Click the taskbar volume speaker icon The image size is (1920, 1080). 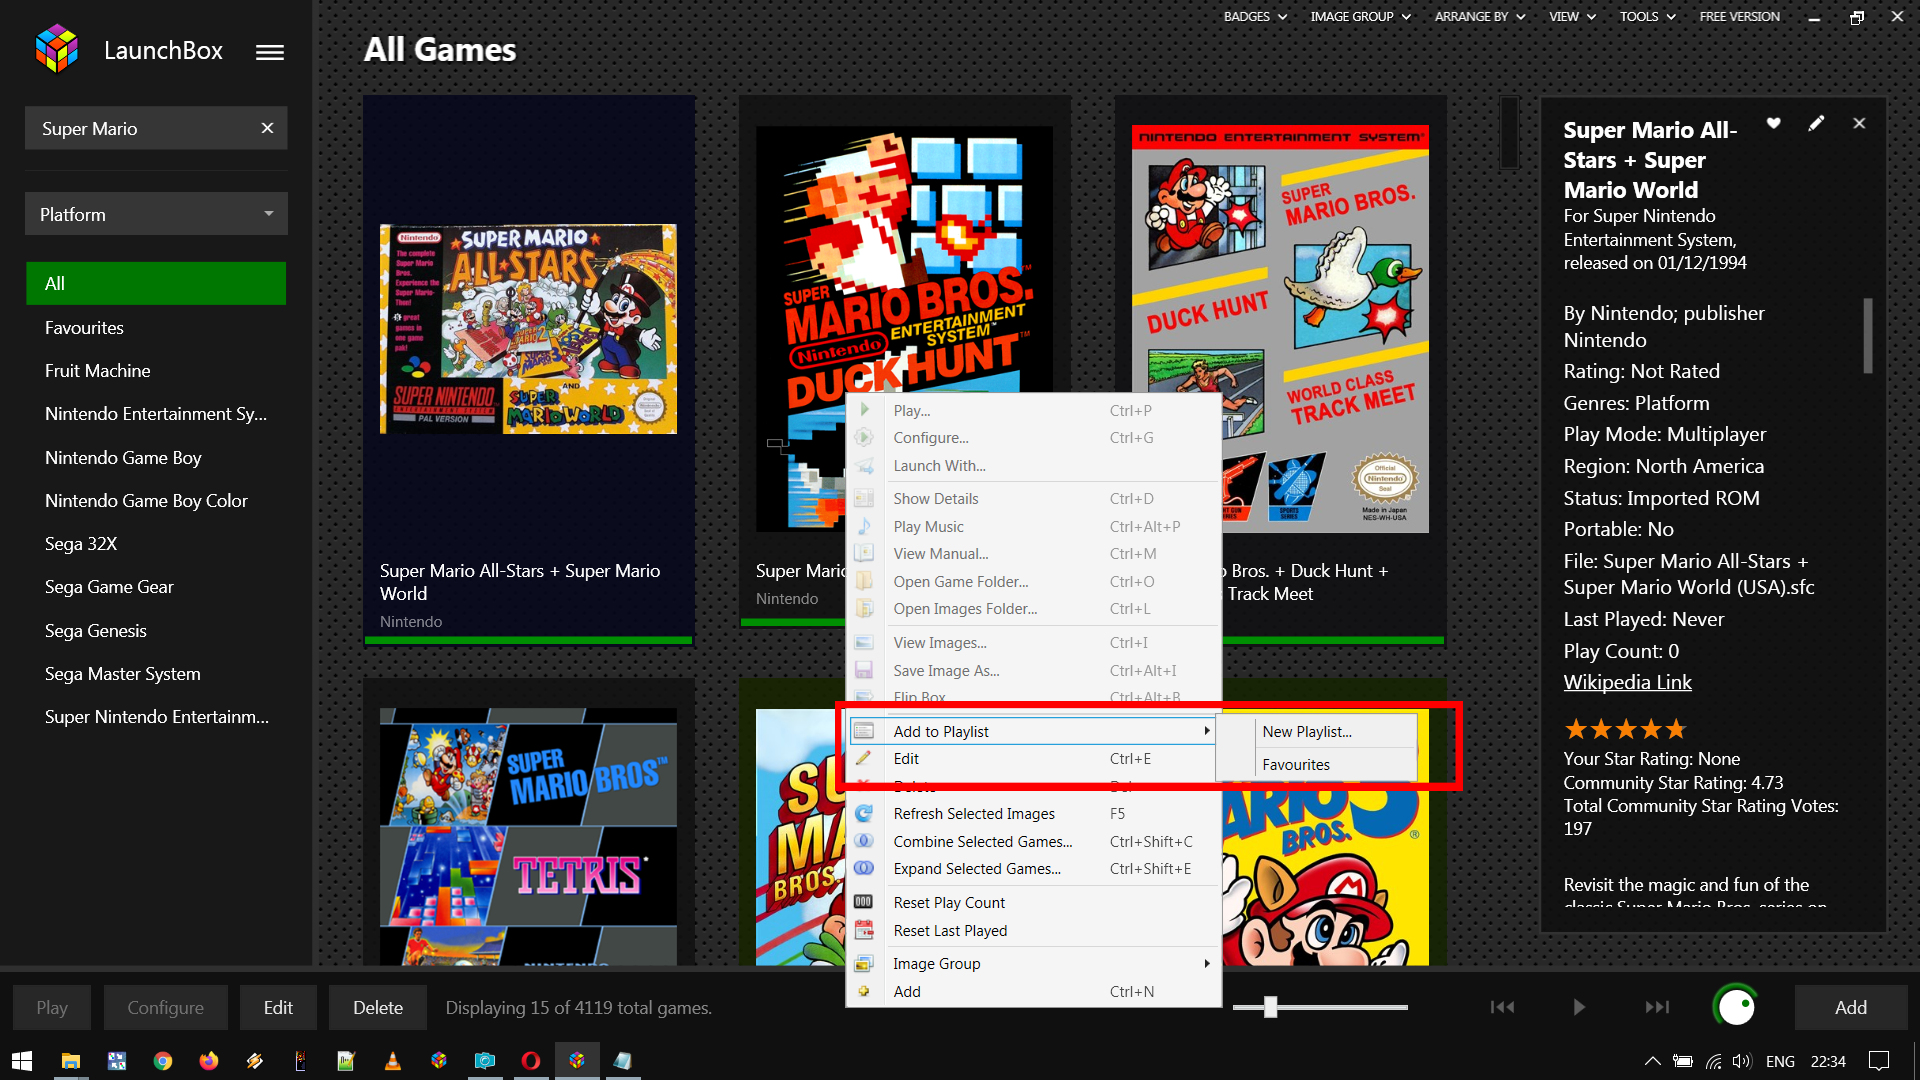1742,1061
